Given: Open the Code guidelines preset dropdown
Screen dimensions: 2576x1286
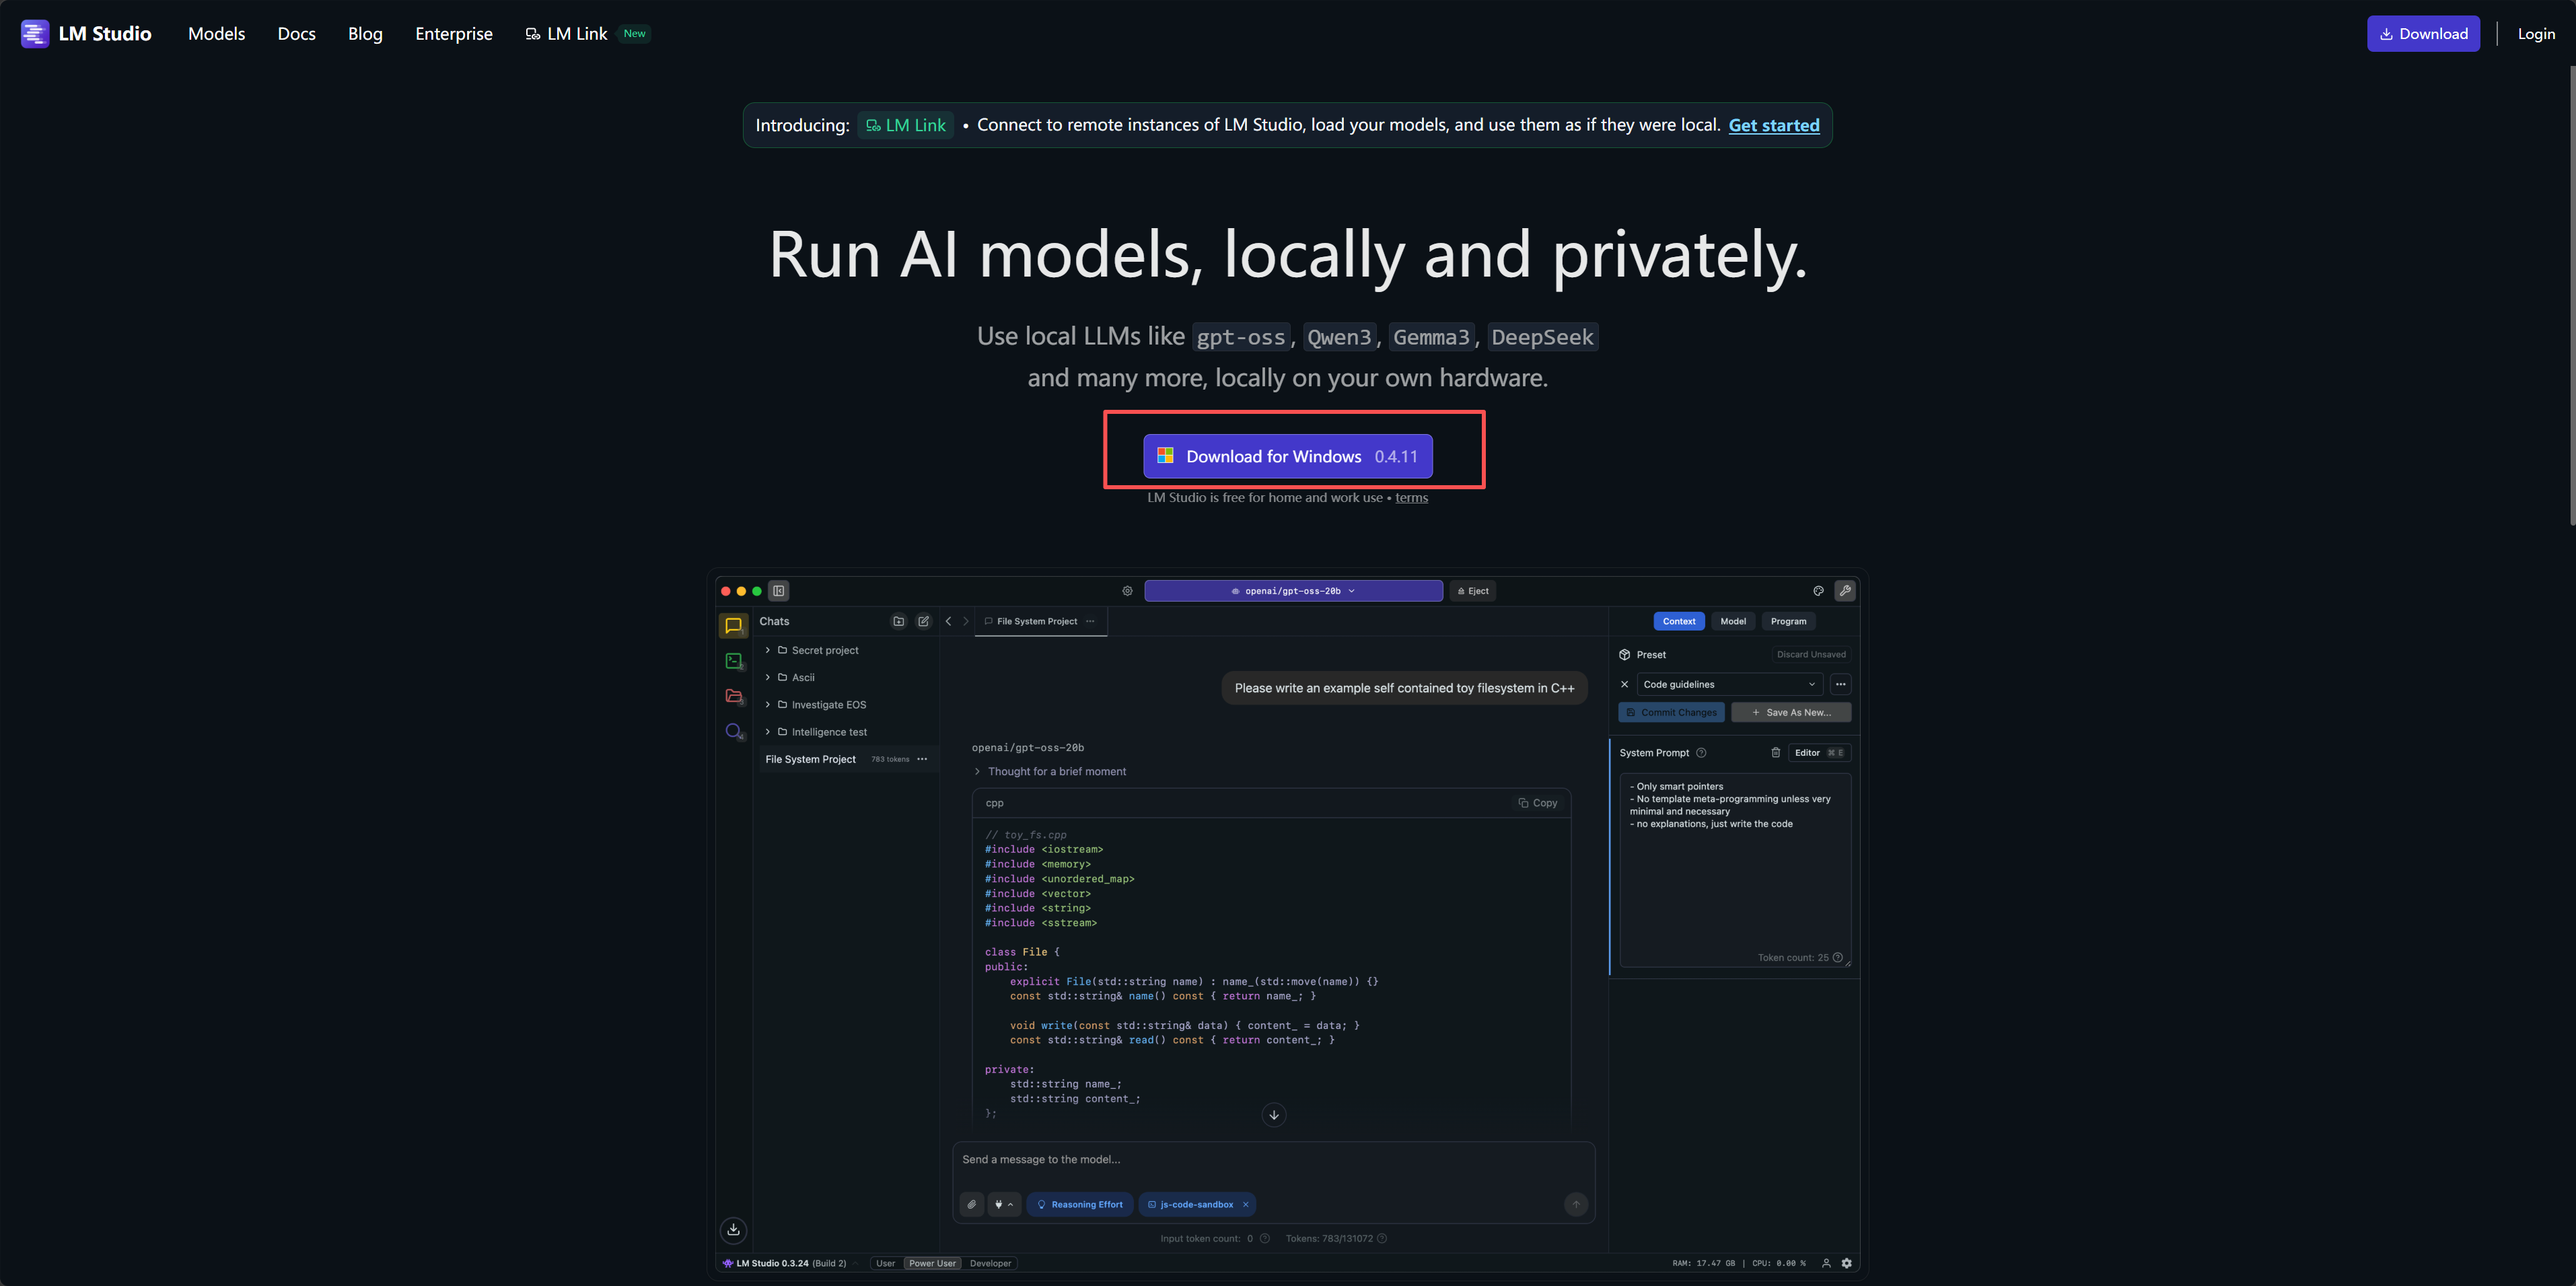Looking at the screenshot, I should pos(1730,685).
